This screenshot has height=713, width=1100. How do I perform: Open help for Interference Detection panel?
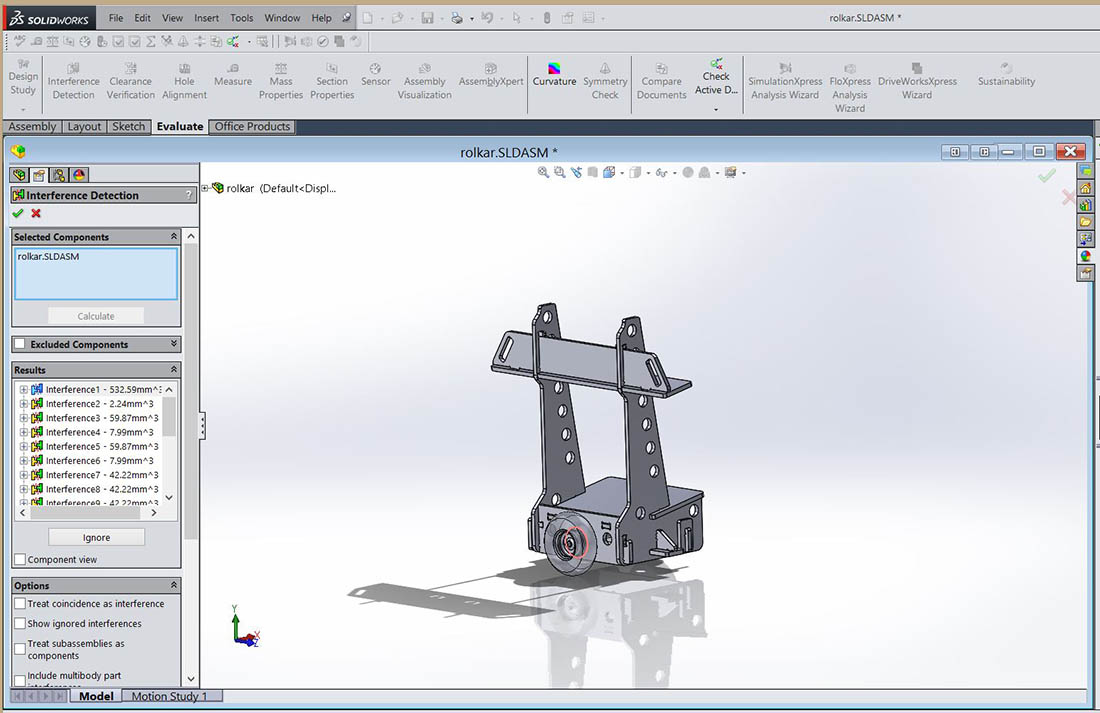tap(189, 195)
